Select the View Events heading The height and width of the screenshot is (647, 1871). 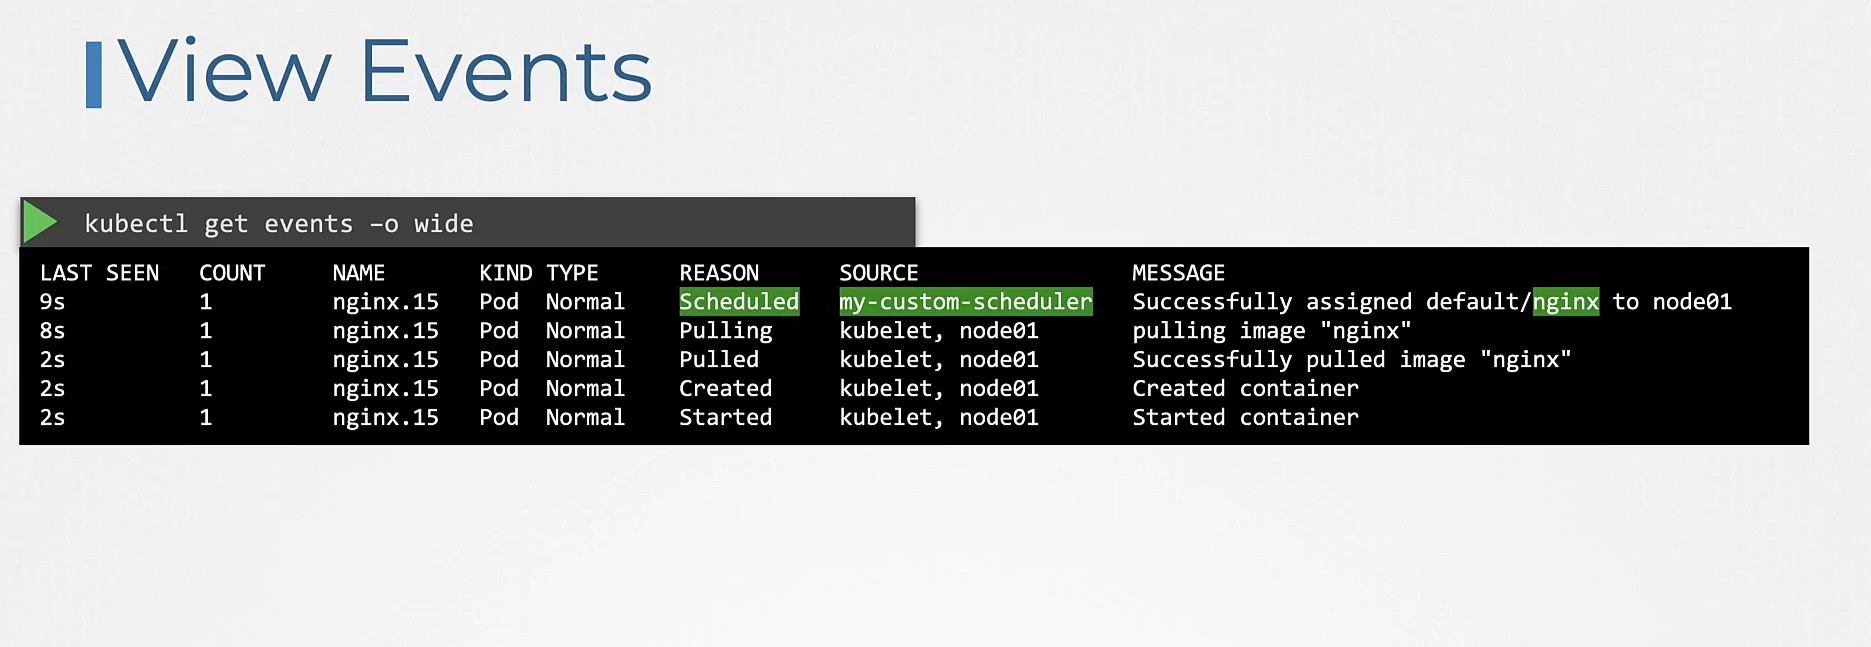(x=385, y=72)
